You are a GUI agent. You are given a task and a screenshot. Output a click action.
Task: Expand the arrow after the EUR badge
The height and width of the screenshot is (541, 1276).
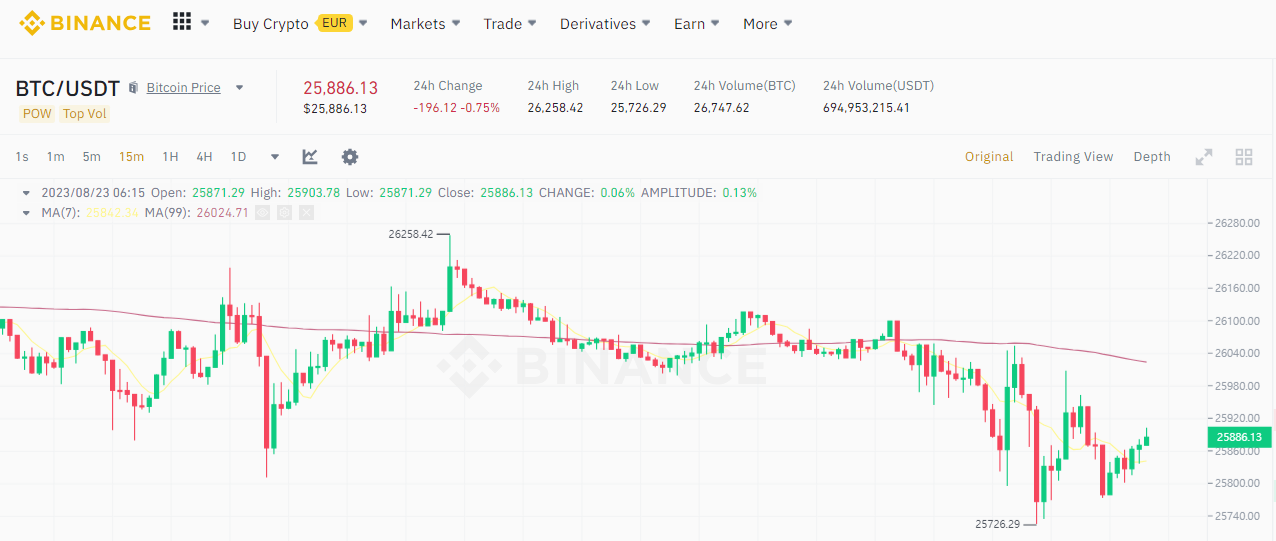point(363,23)
